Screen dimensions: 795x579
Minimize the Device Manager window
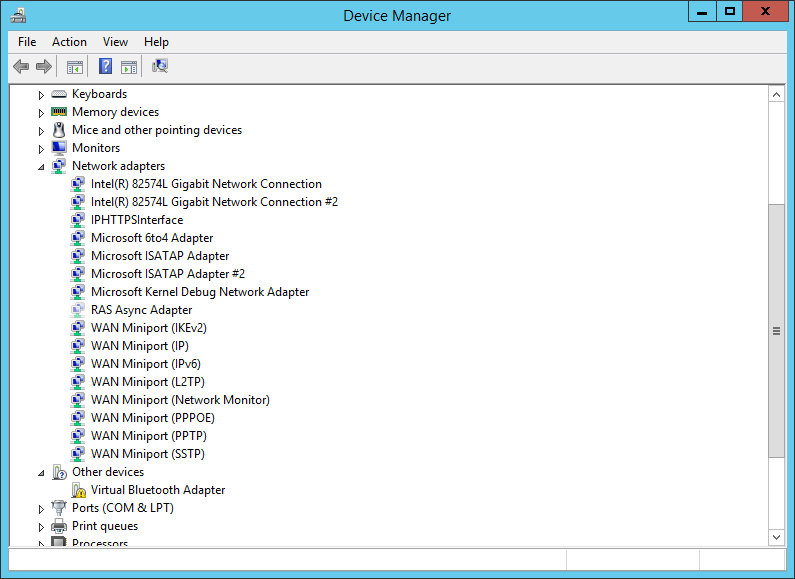coord(702,11)
